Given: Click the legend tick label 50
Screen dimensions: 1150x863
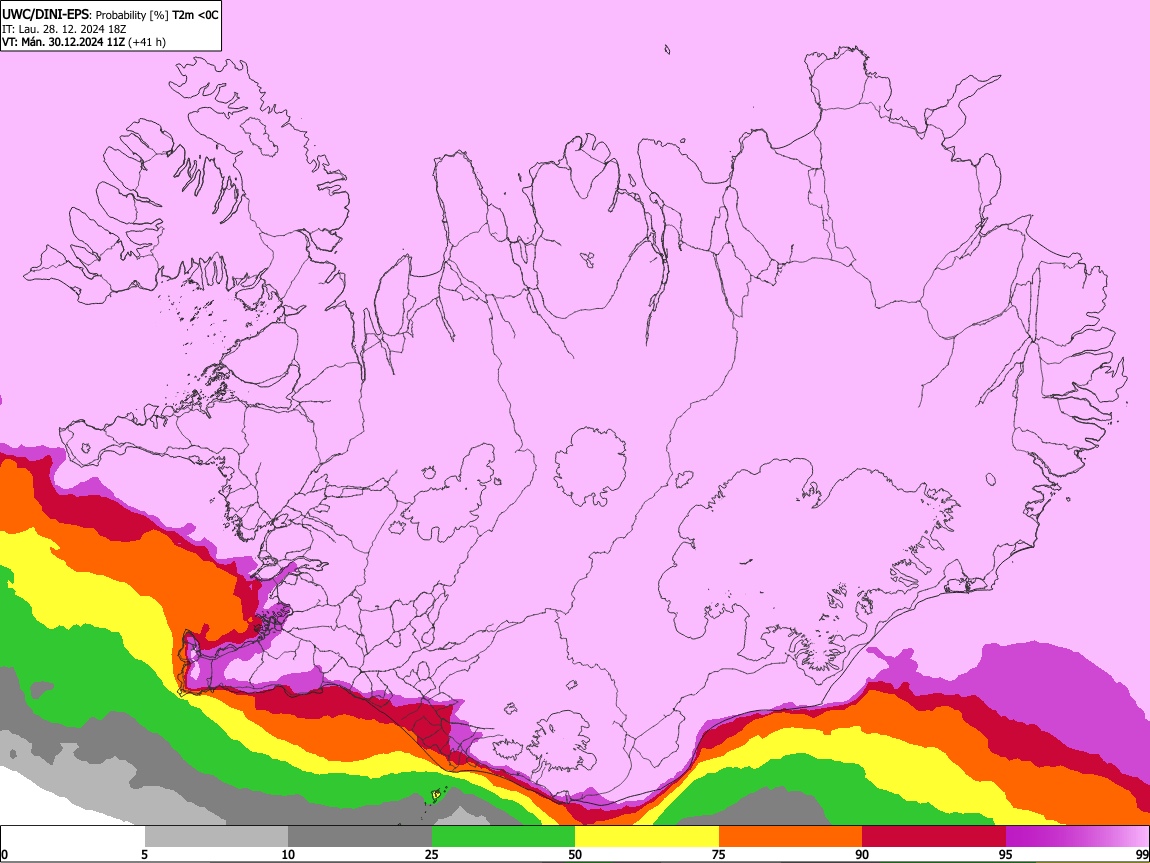Looking at the screenshot, I should click(x=575, y=855).
